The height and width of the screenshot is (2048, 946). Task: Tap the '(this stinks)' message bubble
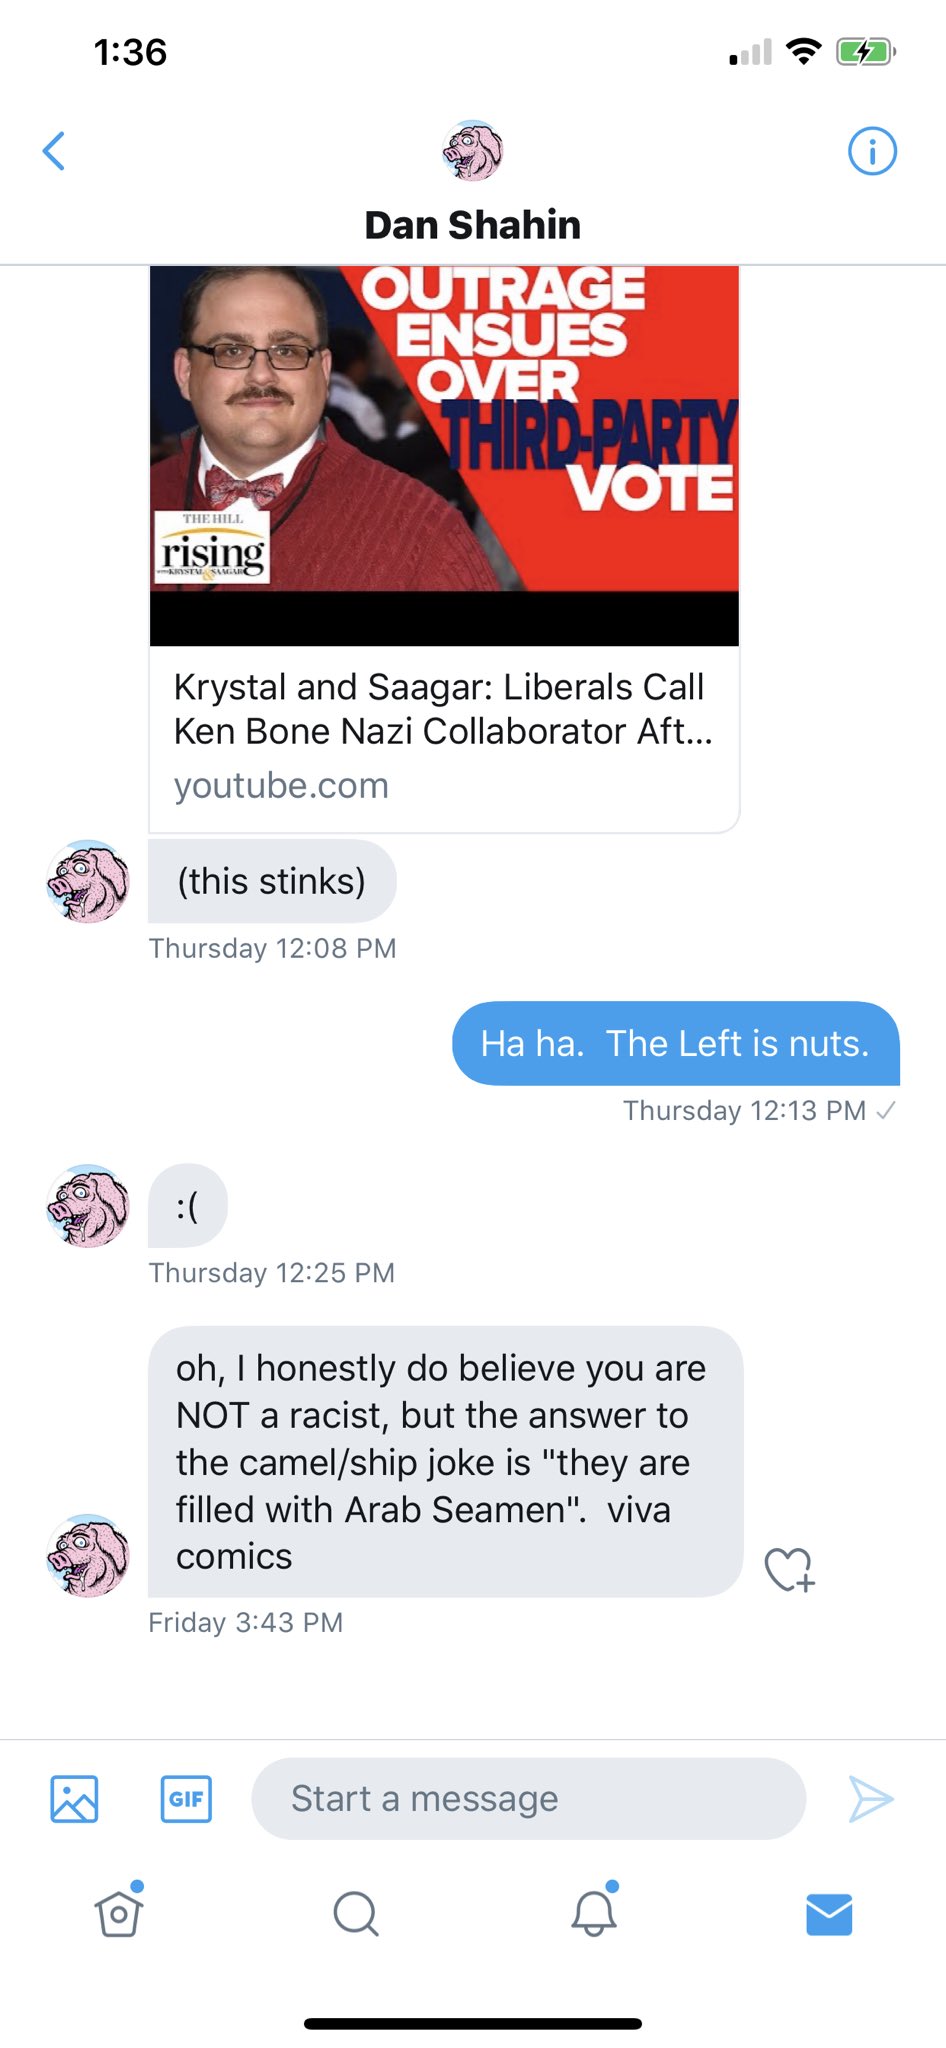pyautogui.click(x=272, y=881)
